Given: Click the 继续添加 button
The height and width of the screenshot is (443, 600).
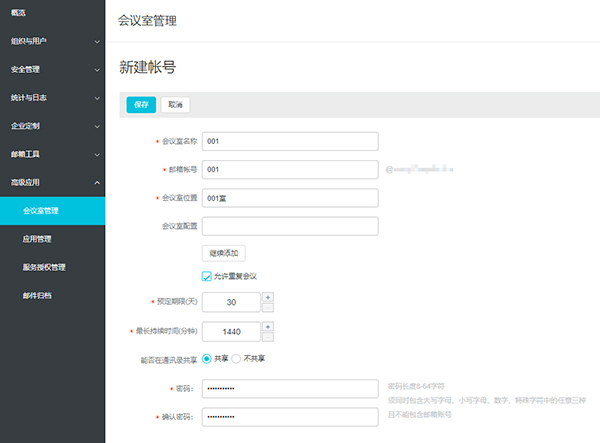Looking at the screenshot, I should (x=224, y=253).
